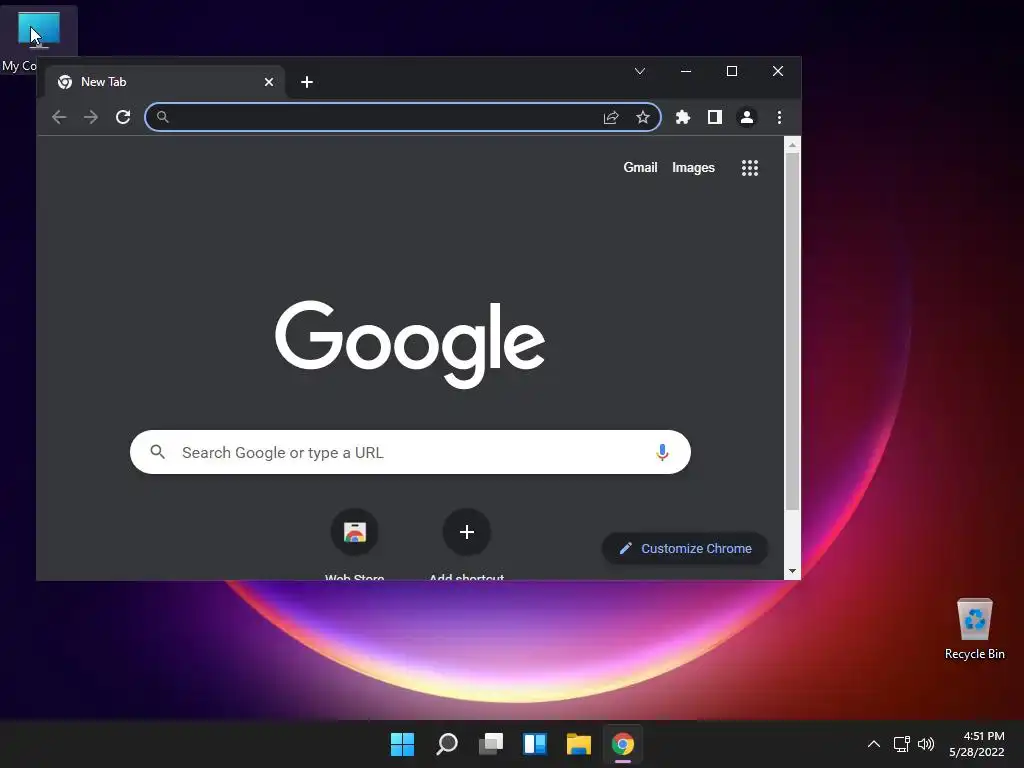This screenshot has width=1024, height=768.
Task: Open a new tab with plus button
Action: (307, 82)
